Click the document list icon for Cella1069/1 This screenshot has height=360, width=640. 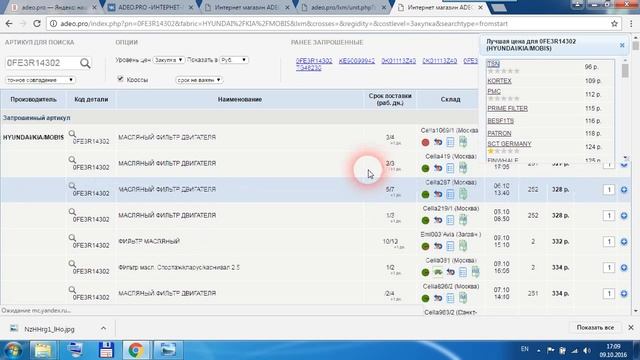click(450, 142)
